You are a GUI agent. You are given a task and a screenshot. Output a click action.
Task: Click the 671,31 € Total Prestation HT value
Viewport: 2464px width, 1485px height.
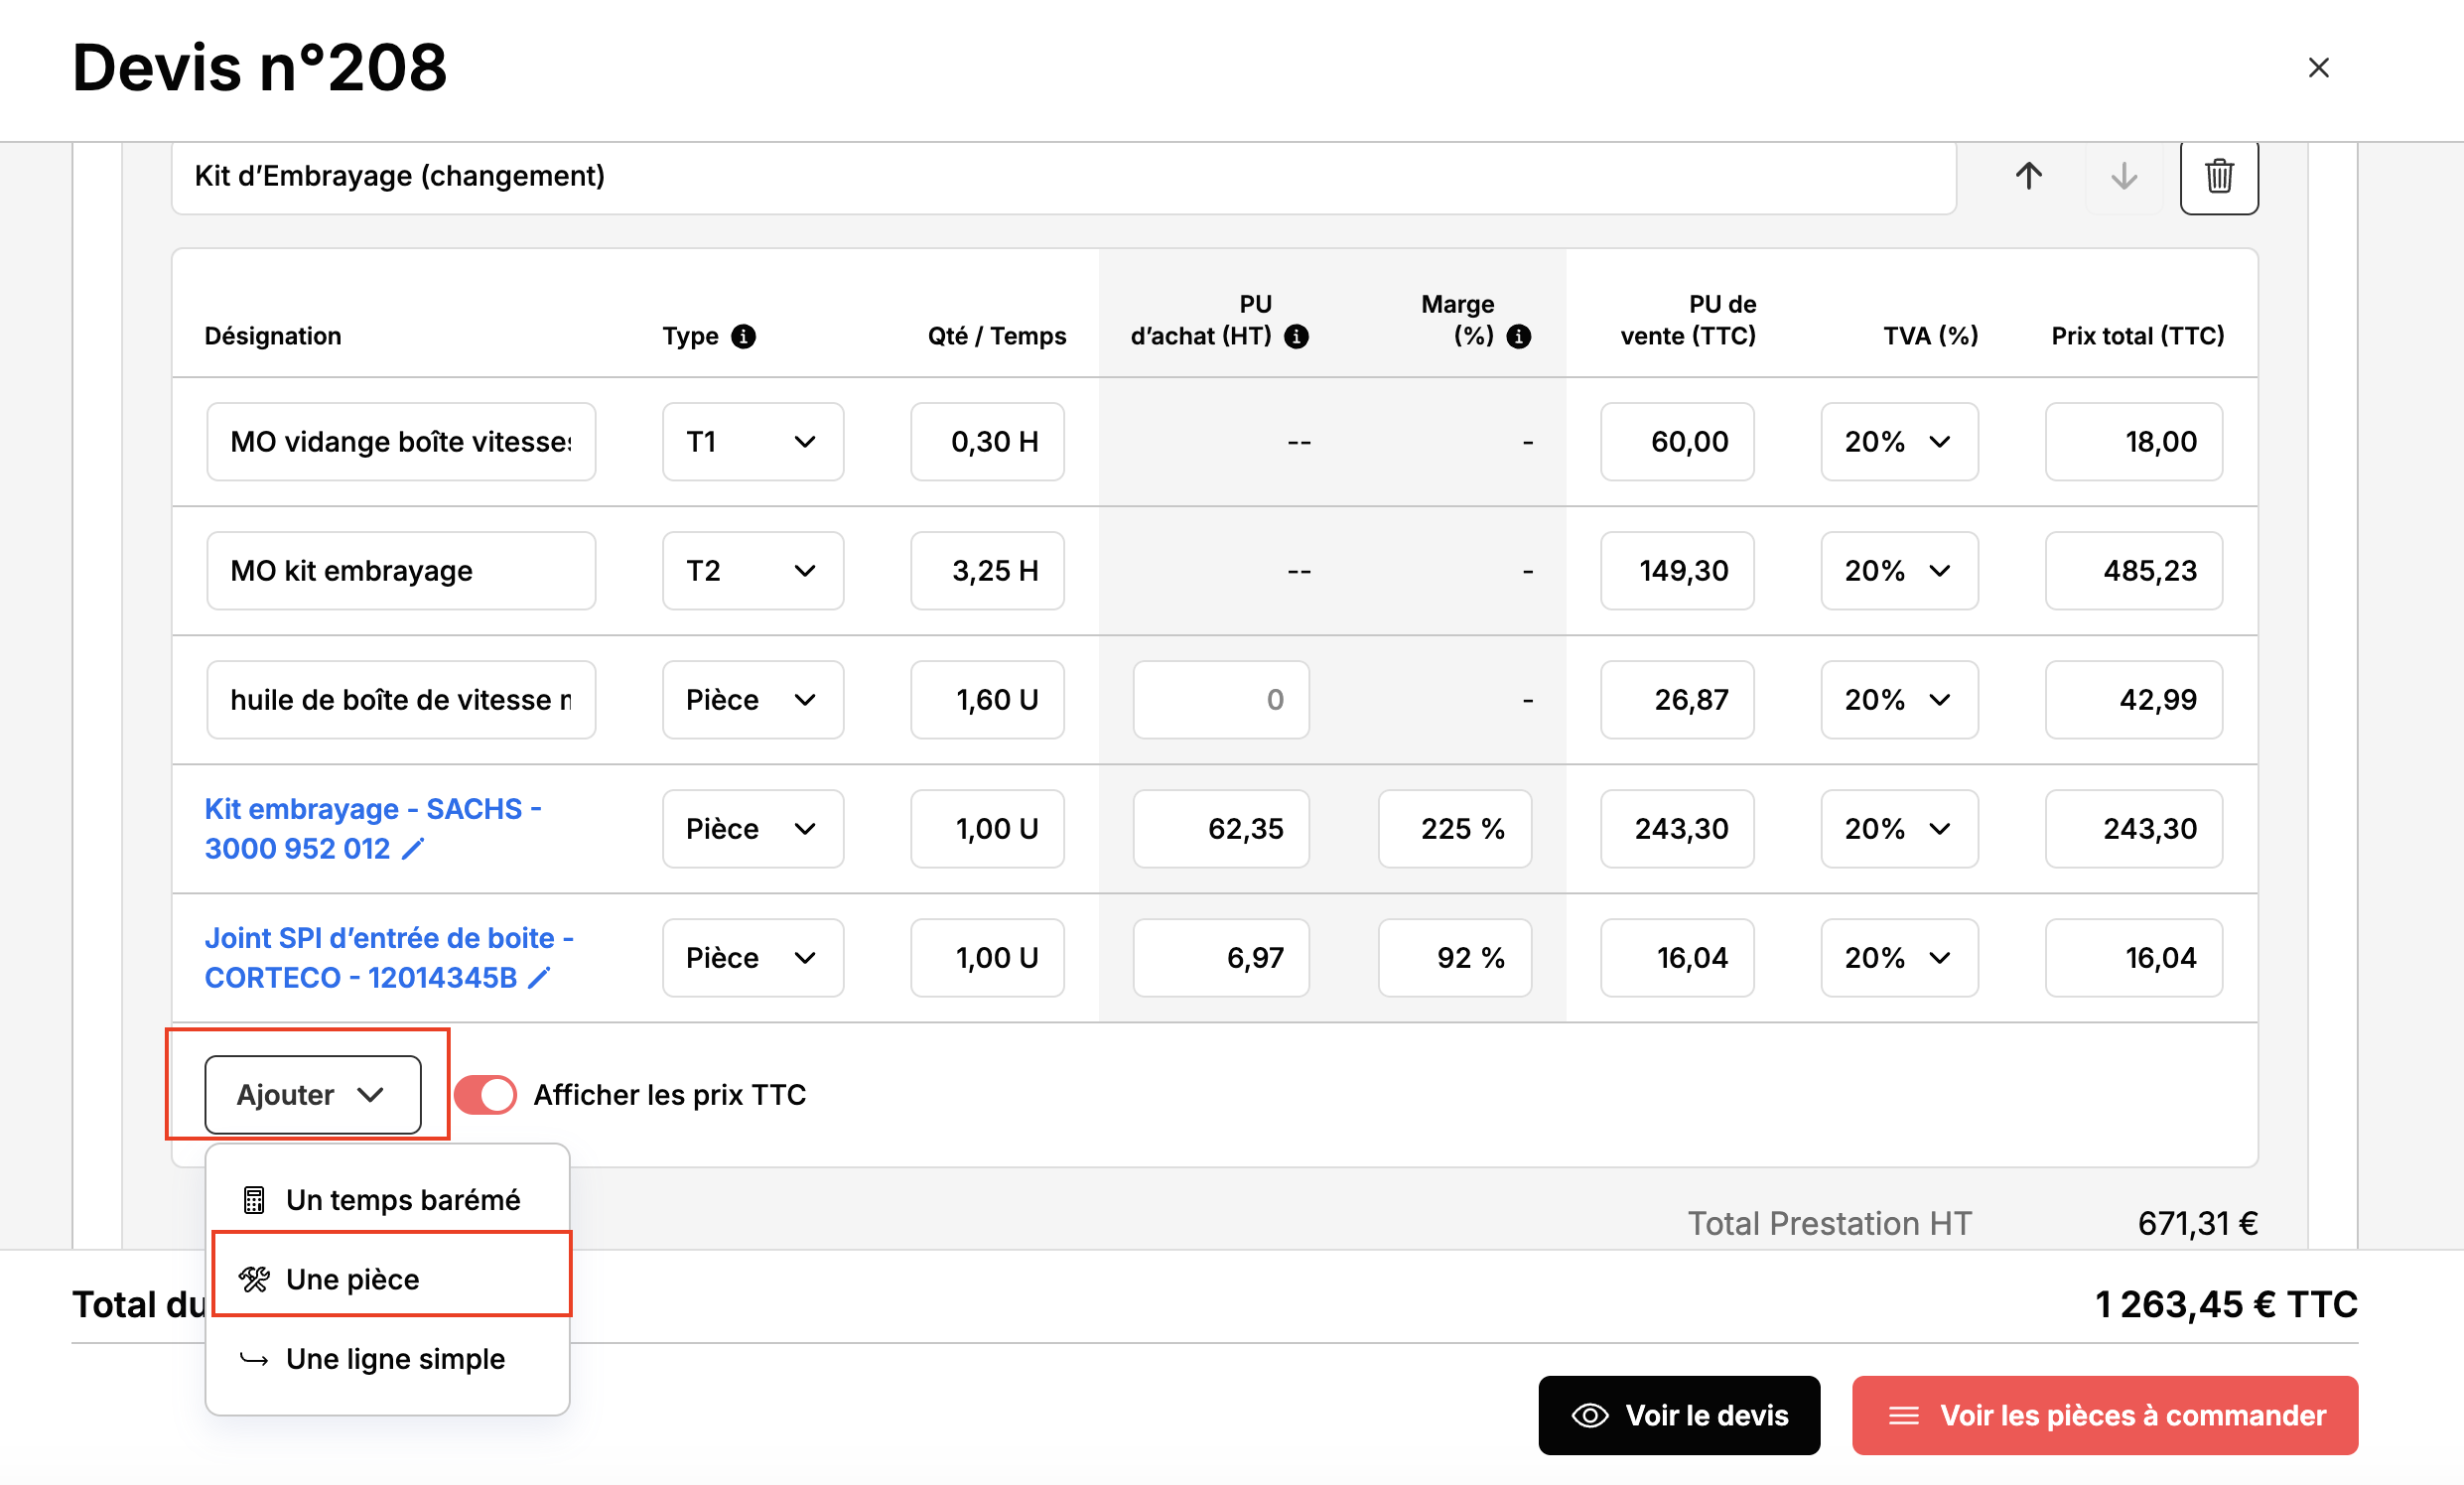[x=2197, y=1223]
